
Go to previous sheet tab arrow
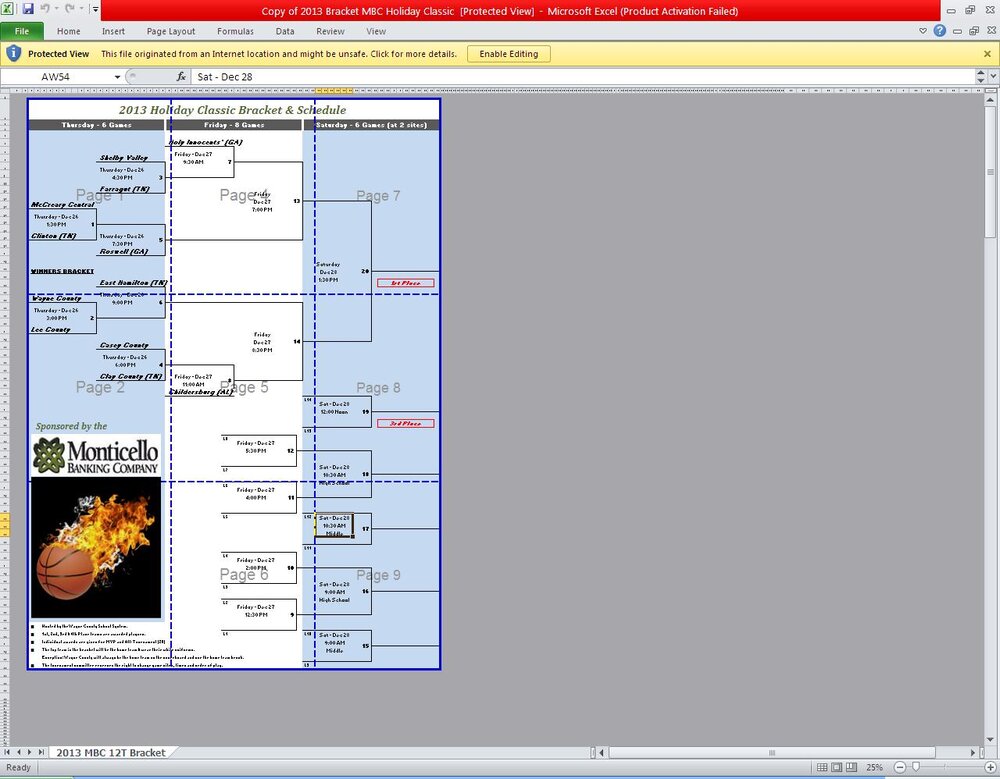18,752
